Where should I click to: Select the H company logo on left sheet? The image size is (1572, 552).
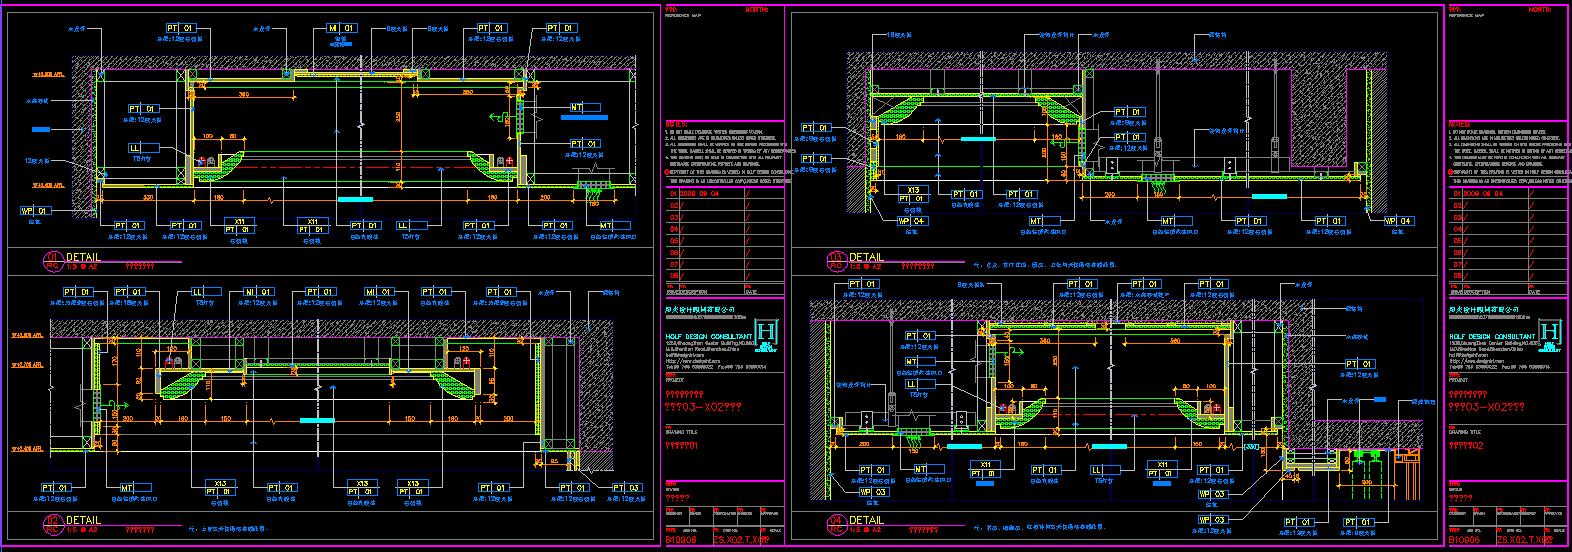[768, 333]
